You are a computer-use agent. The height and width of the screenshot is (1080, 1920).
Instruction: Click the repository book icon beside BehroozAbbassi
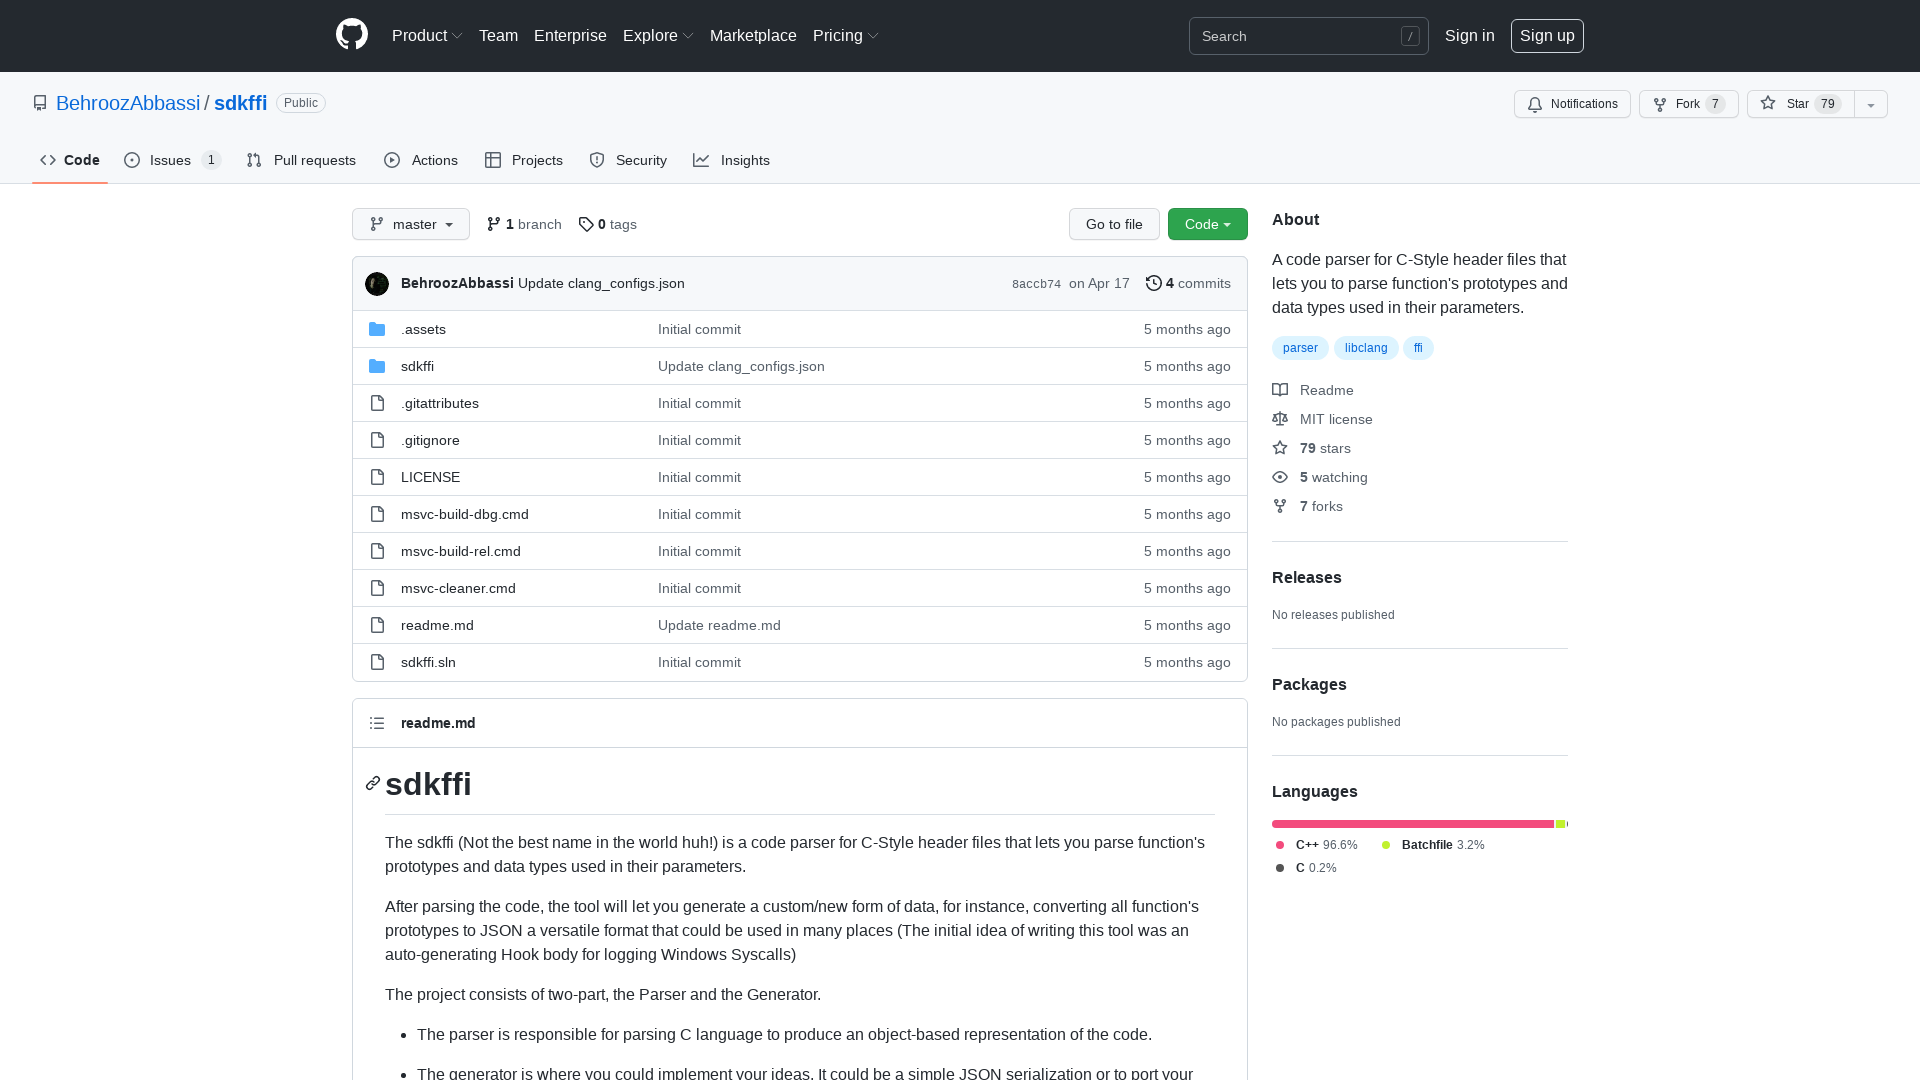pos(40,103)
